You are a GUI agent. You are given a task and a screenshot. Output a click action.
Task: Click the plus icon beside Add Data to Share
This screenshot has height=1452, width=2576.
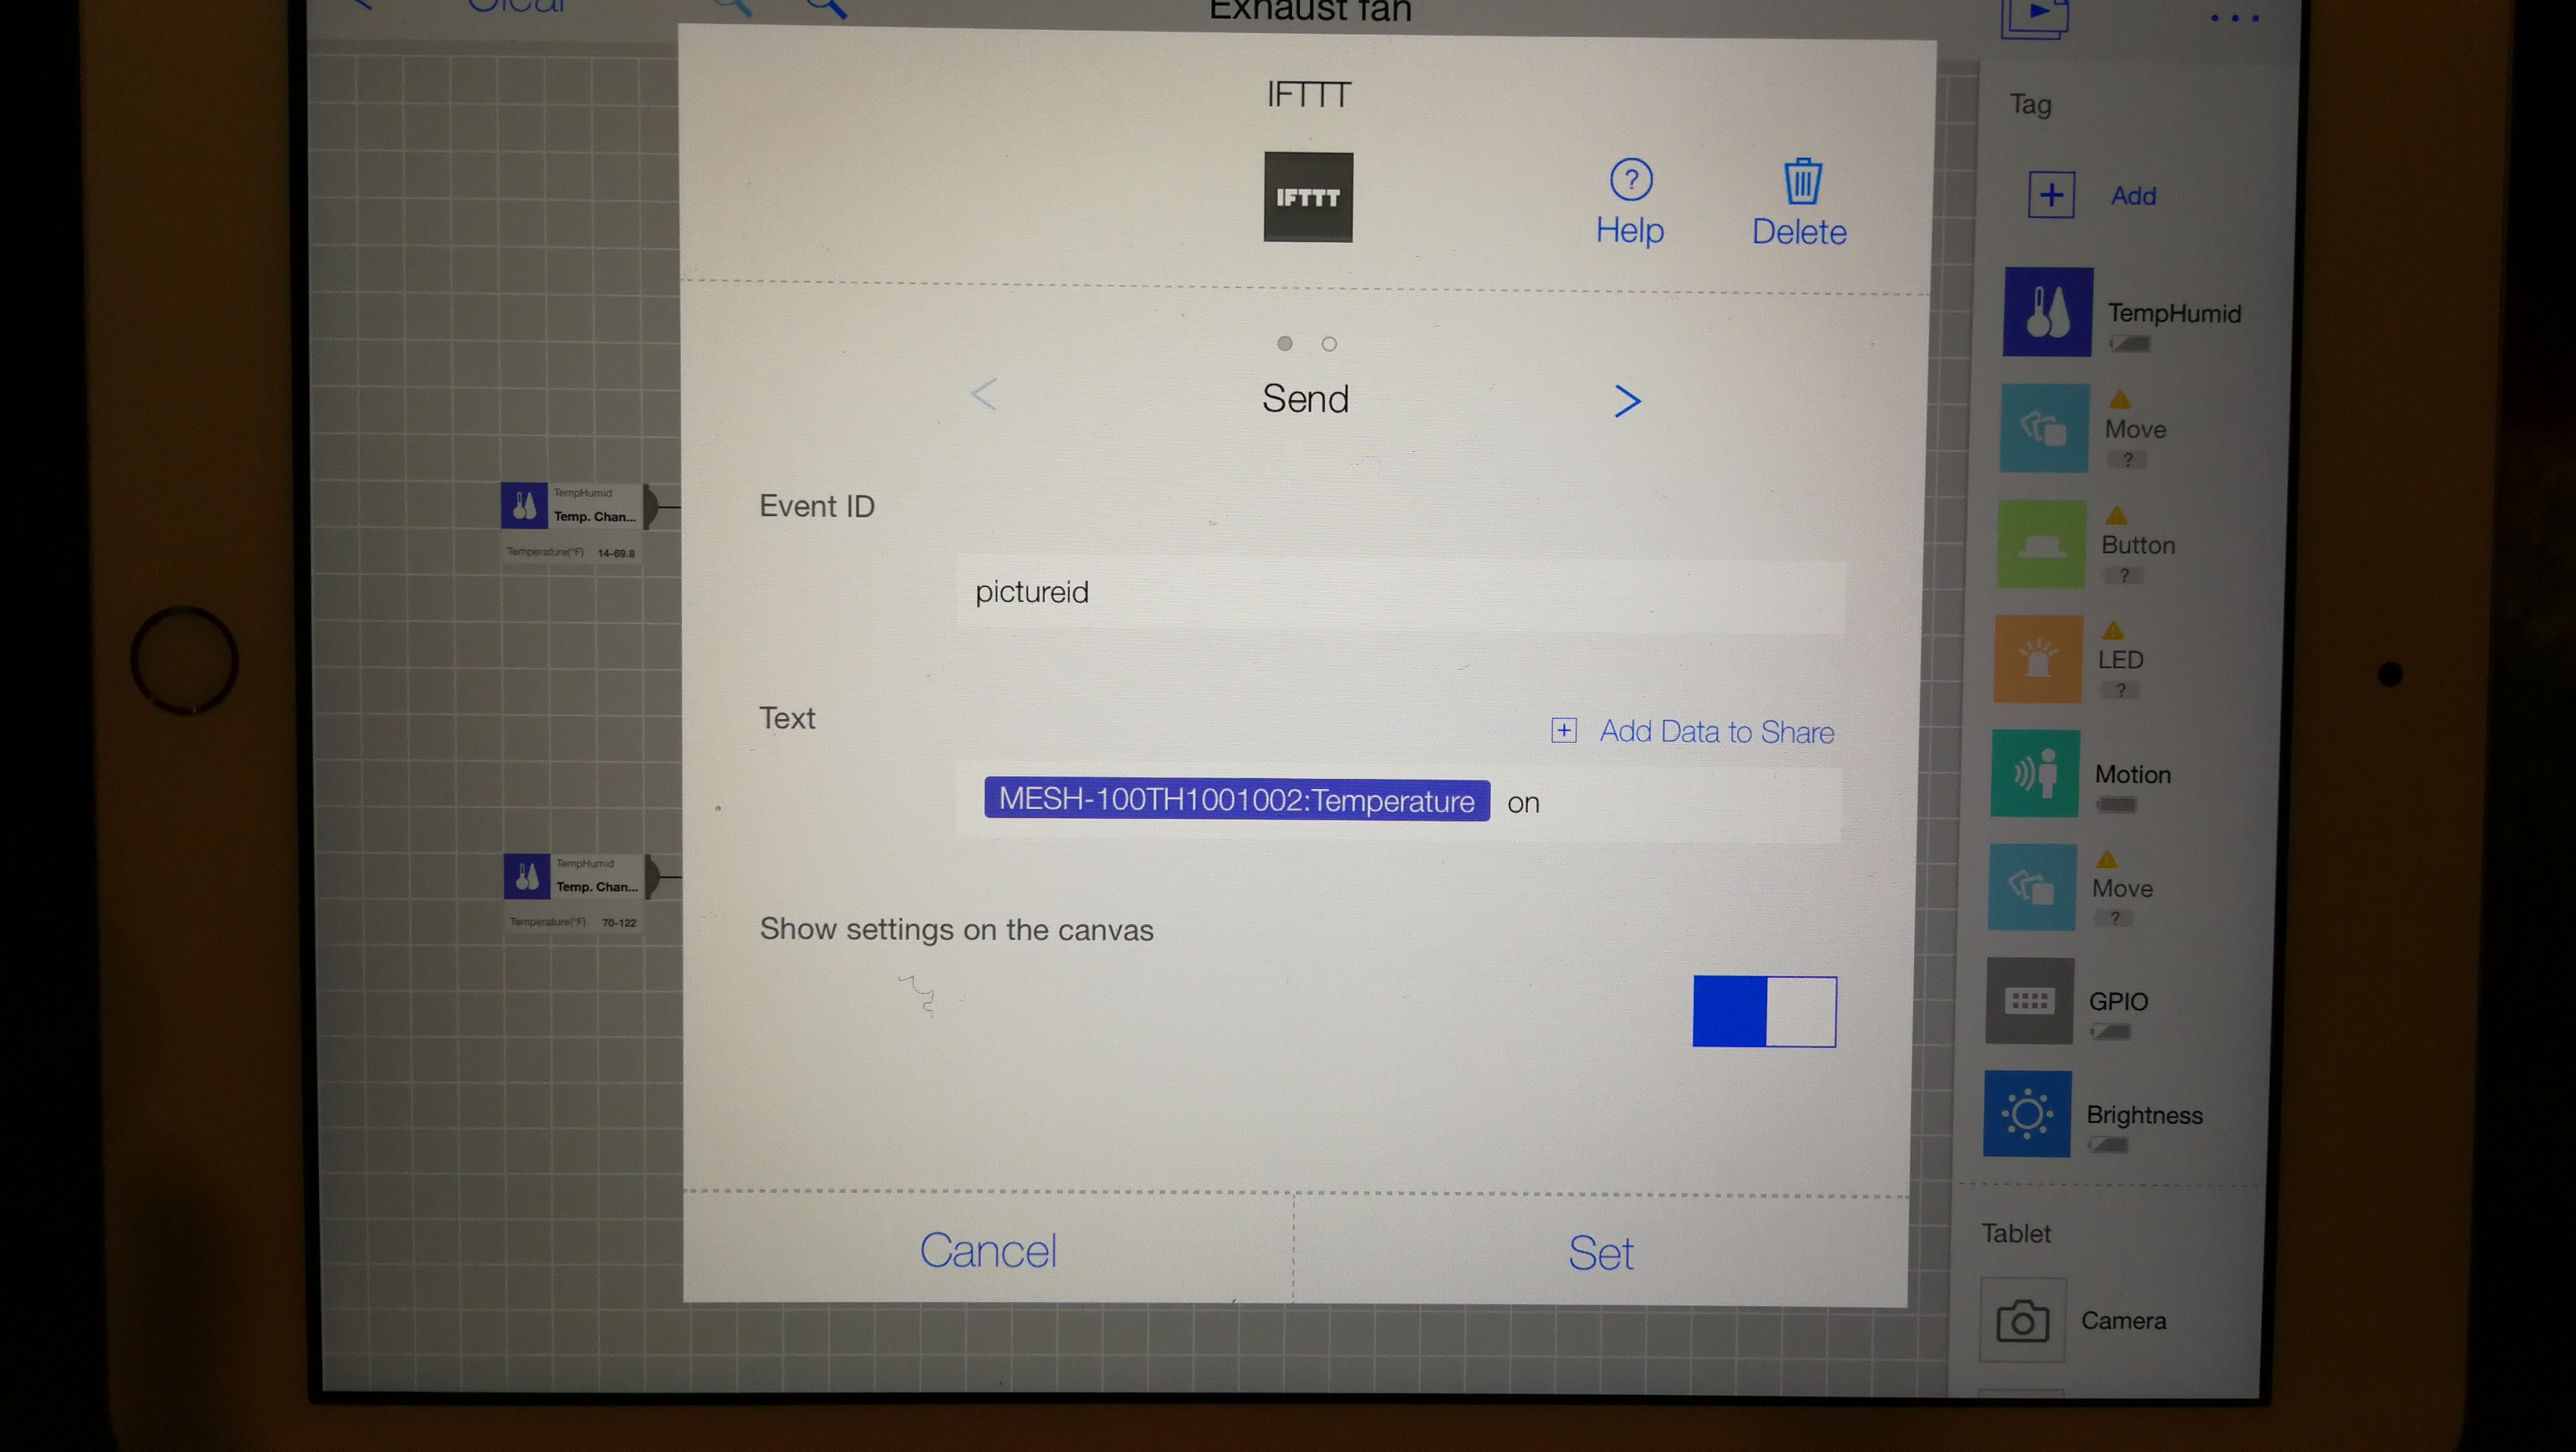(1564, 730)
